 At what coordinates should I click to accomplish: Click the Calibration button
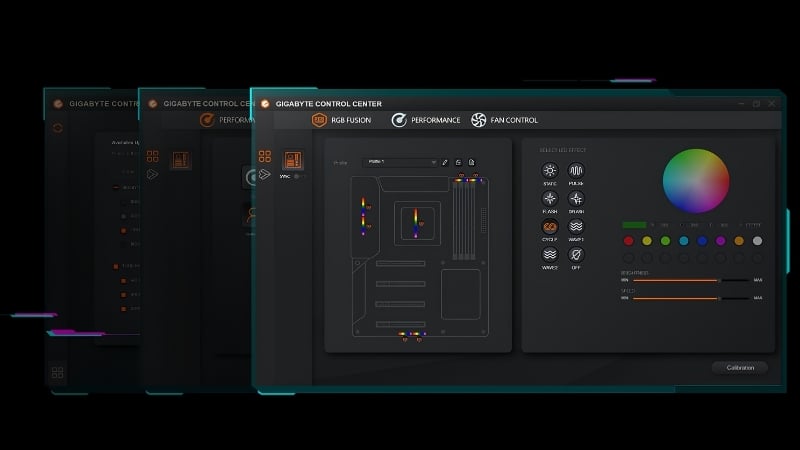(740, 368)
